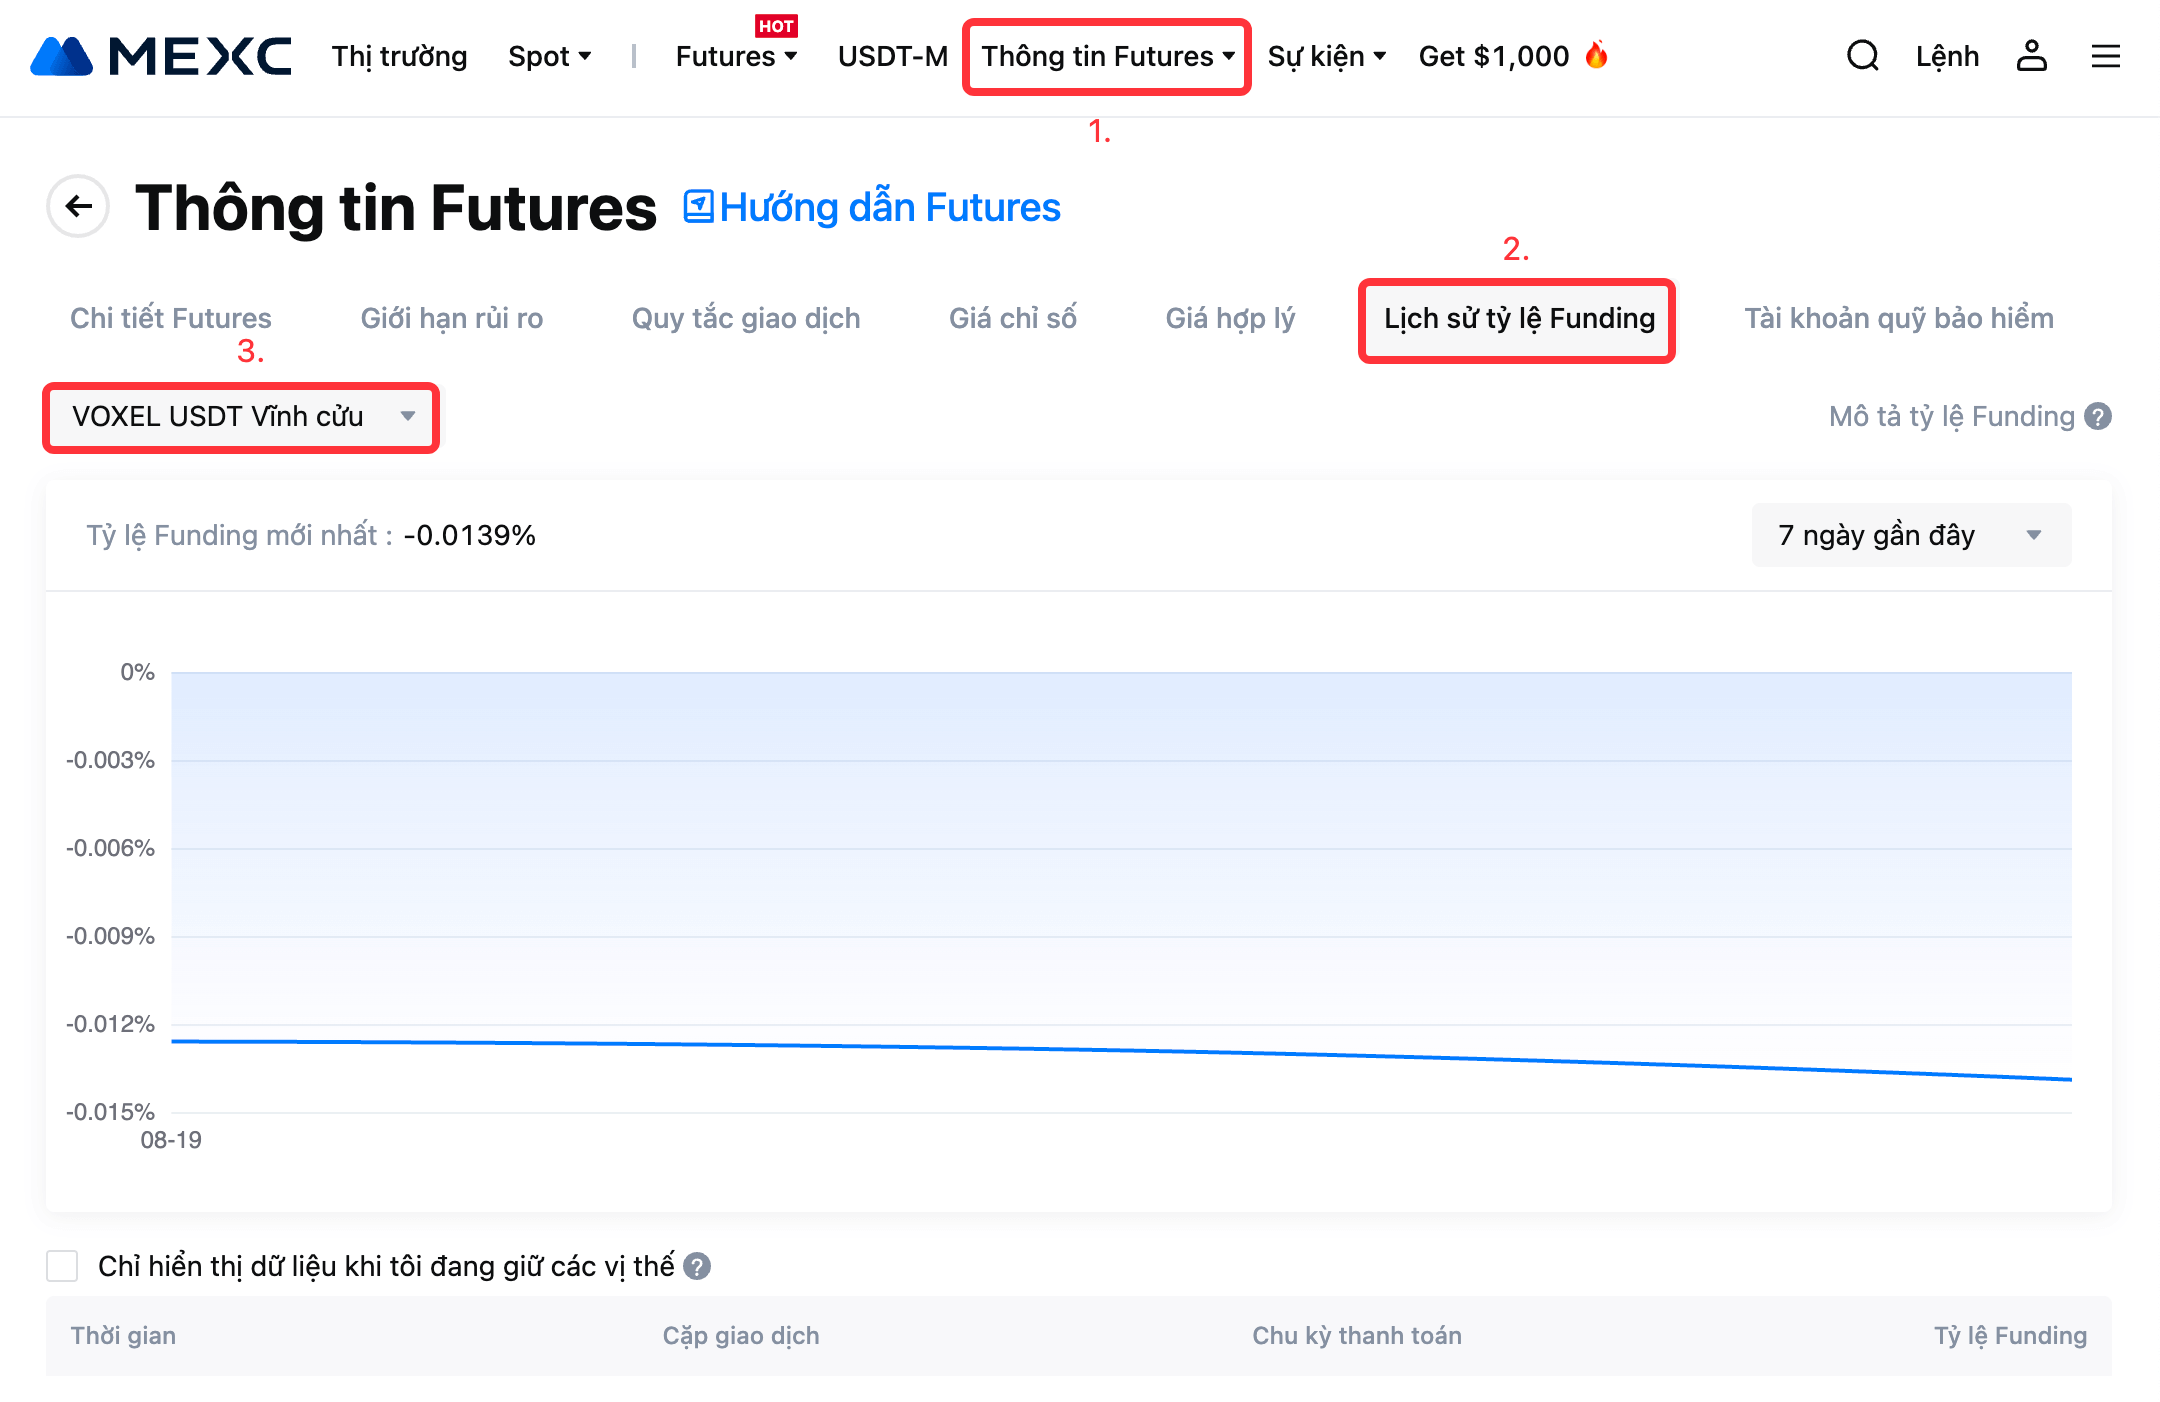The height and width of the screenshot is (1402, 2160).
Task: Select the Lịch sử tỷ lệ Funding tab
Action: 1518,318
